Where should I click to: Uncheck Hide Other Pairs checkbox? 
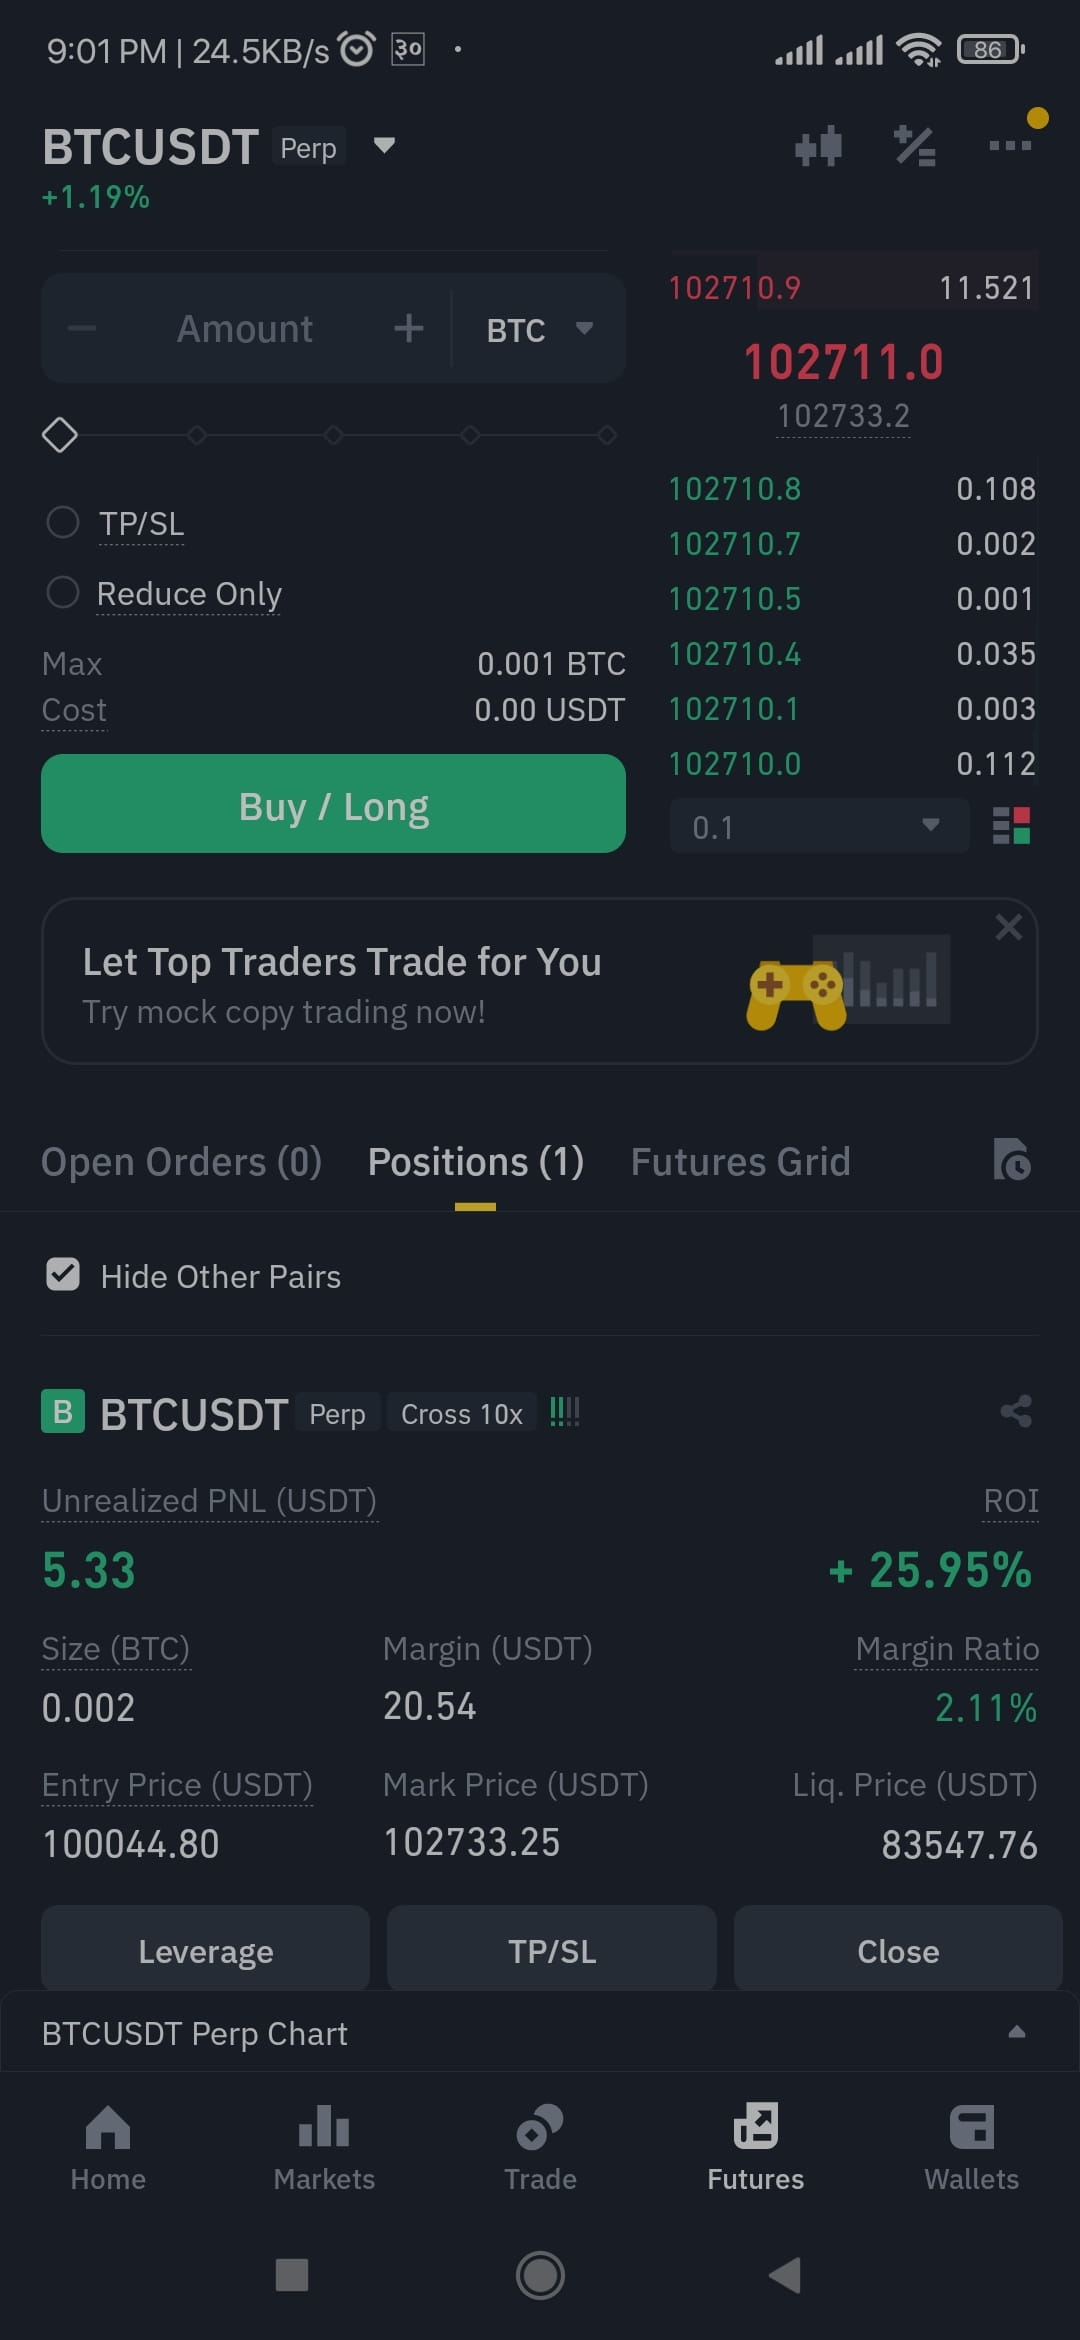tap(63, 1275)
